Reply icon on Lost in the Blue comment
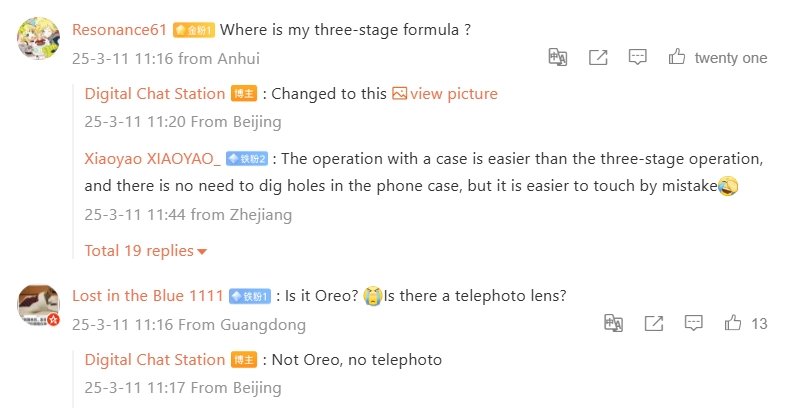This screenshot has height=408, width=788. point(694,323)
